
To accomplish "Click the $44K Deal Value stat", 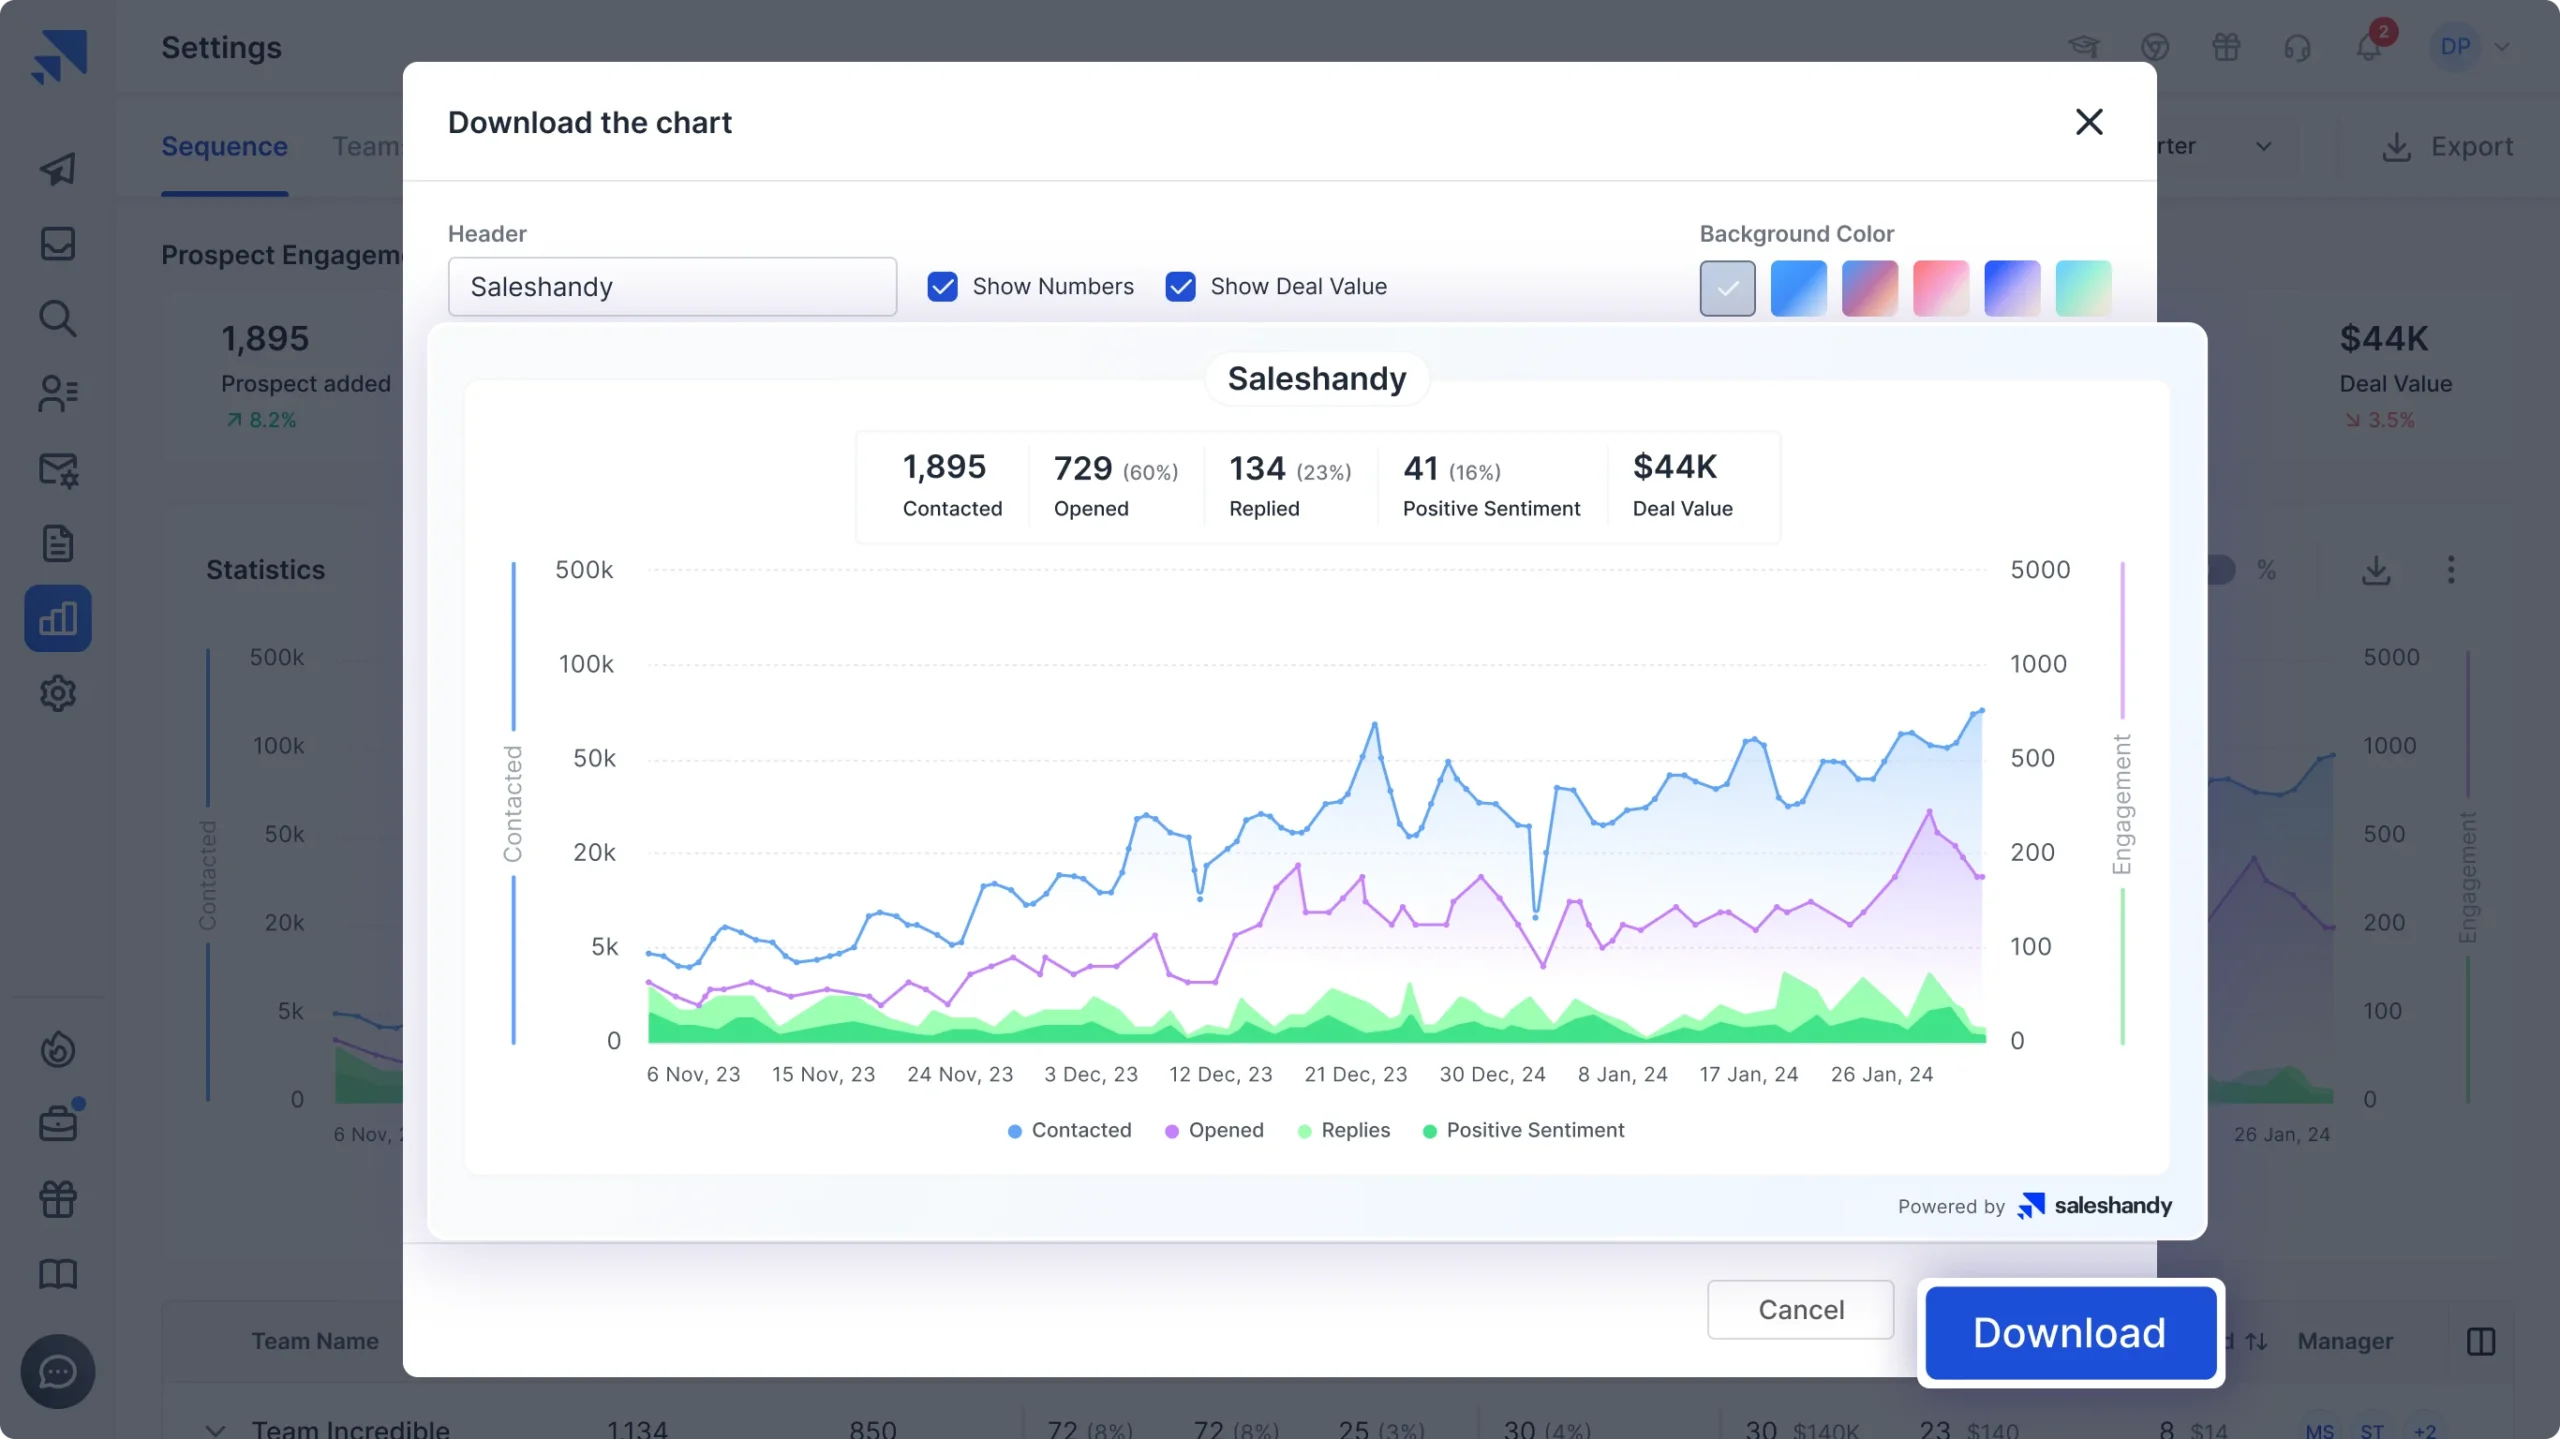I will [1683, 485].
